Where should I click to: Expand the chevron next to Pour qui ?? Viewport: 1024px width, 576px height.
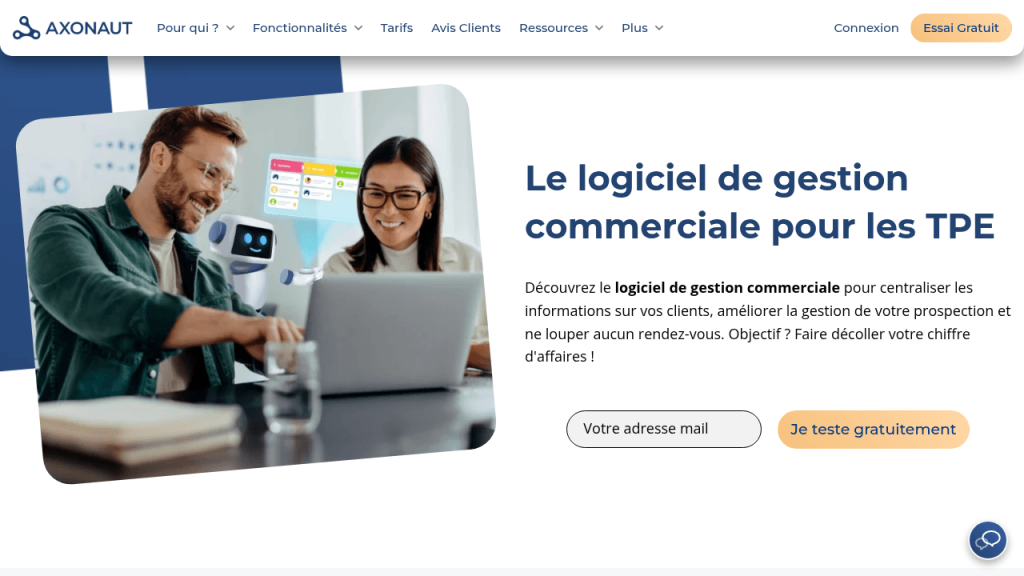point(230,28)
